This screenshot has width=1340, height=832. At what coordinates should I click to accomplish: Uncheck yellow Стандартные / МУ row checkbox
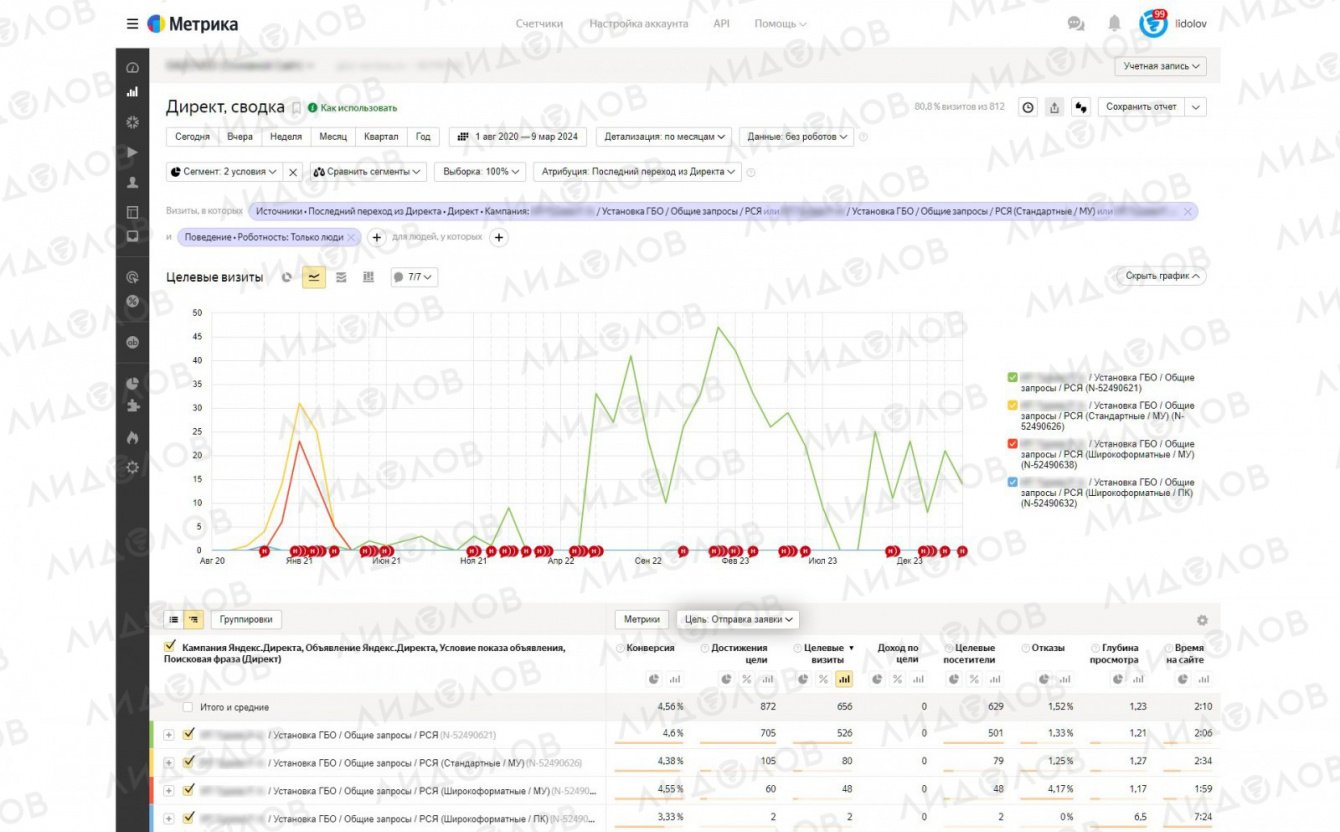[189, 762]
